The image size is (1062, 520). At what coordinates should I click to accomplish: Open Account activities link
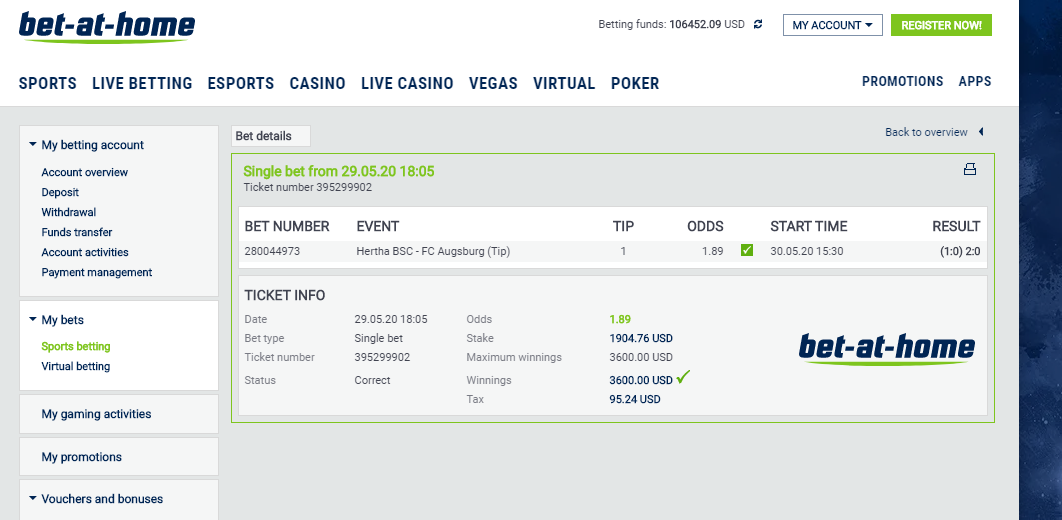click(x=85, y=252)
